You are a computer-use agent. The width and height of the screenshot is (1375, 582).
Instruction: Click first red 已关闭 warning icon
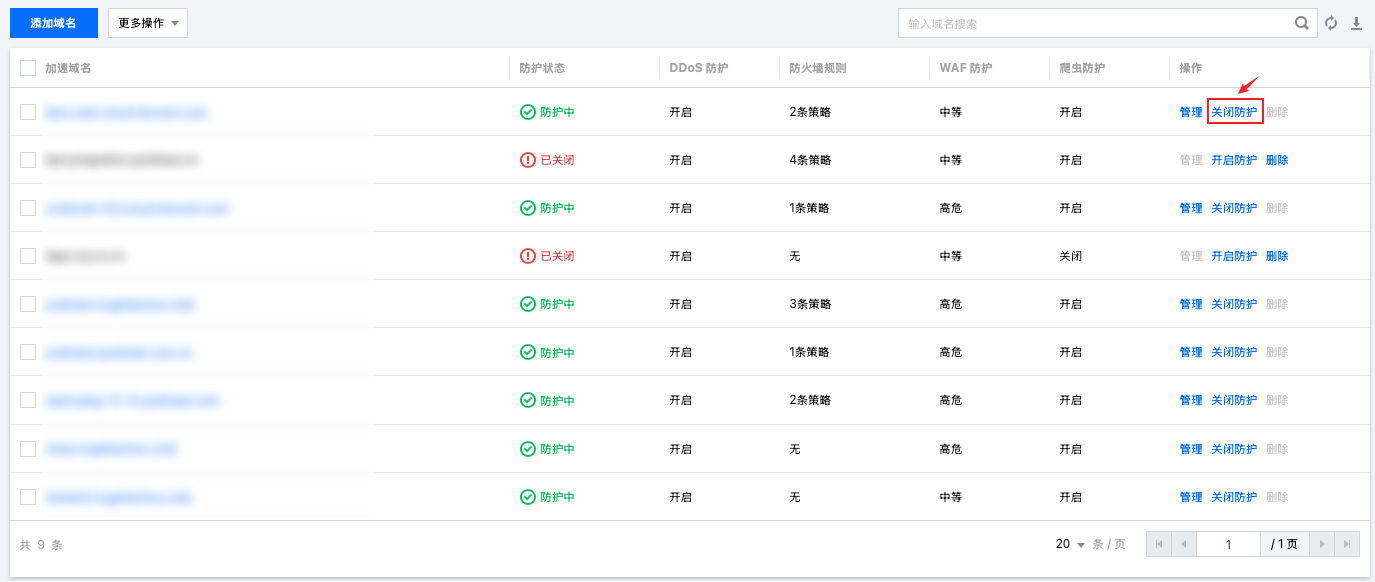tap(528, 160)
